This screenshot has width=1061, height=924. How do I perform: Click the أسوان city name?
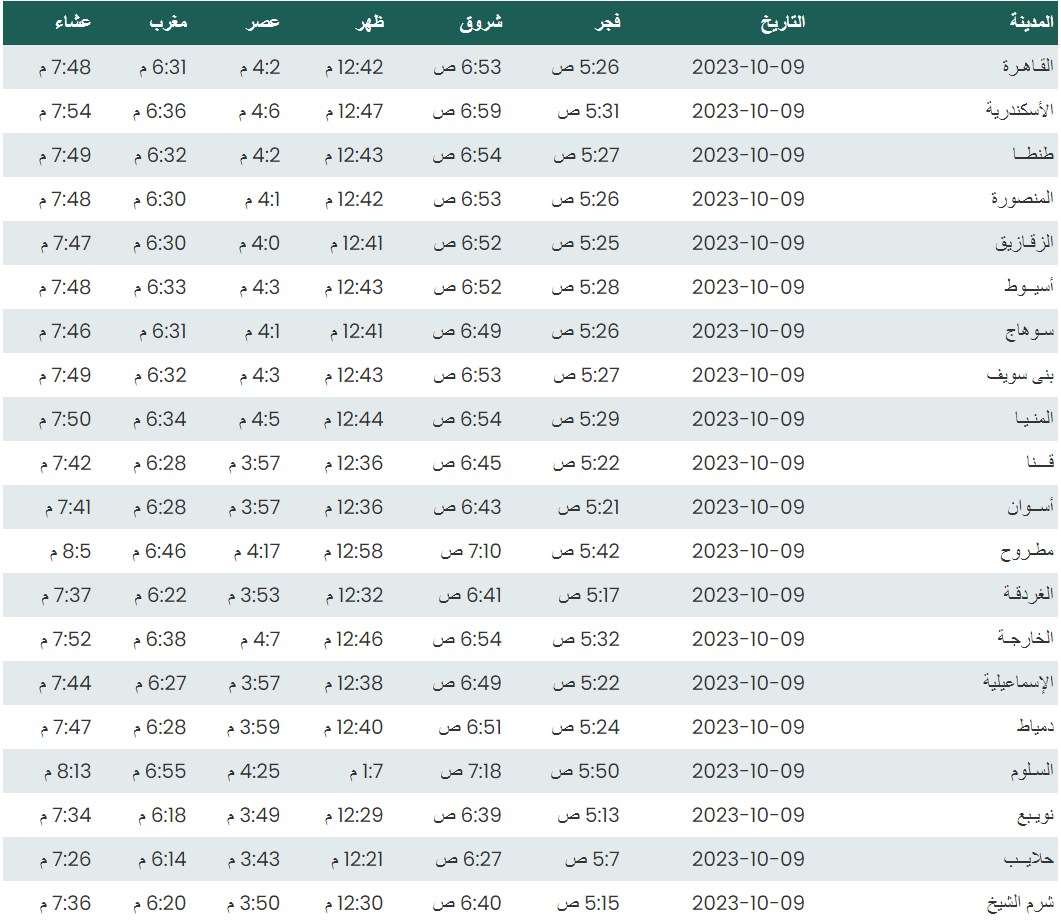click(x=1030, y=507)
